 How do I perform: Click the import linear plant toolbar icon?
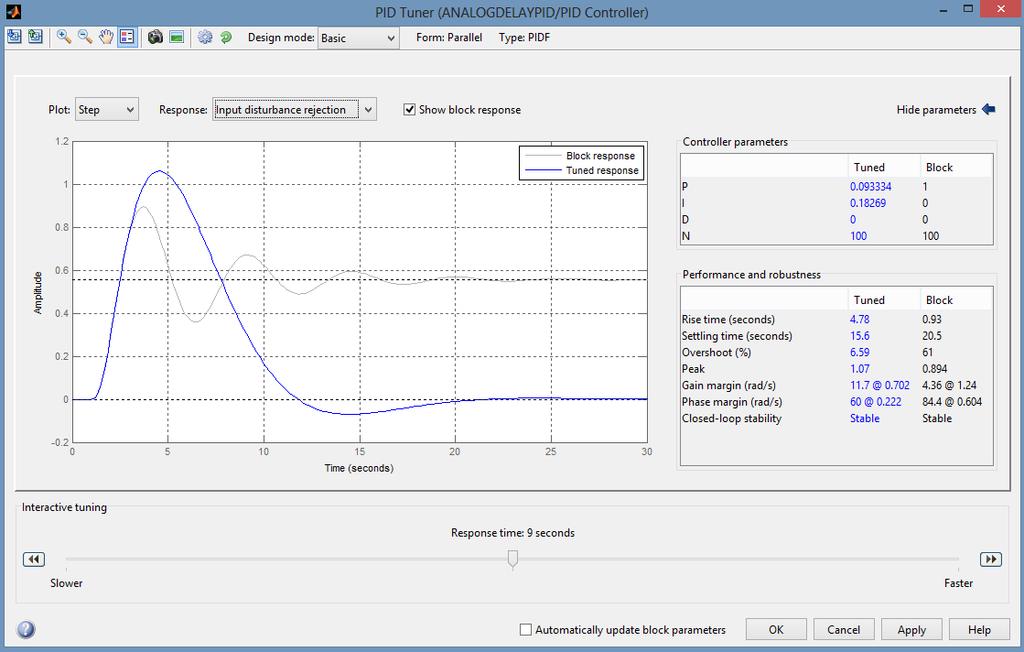[x=14, y=37]
